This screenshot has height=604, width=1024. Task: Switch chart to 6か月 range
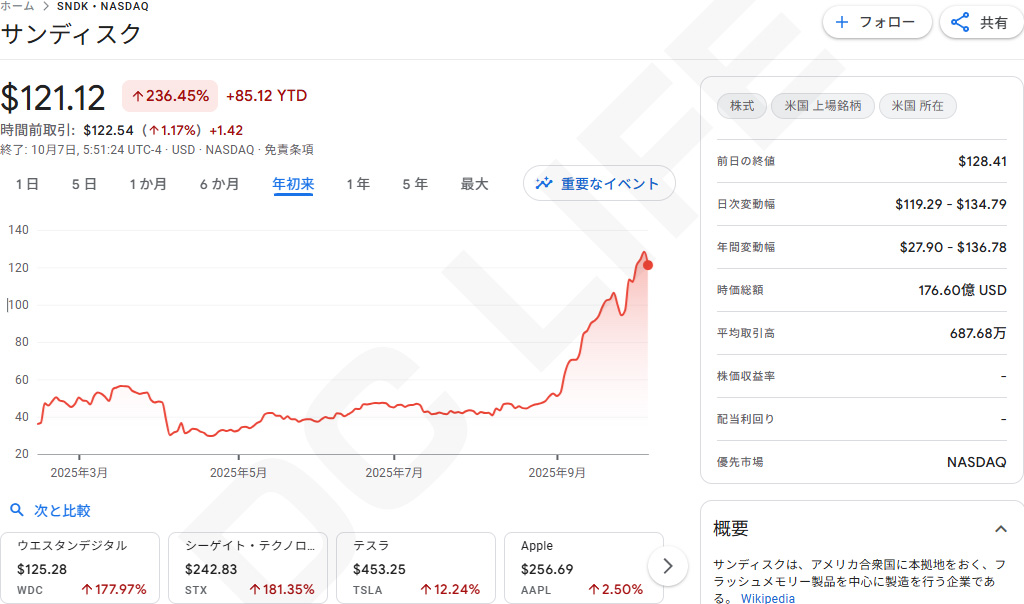pos(219,184)
